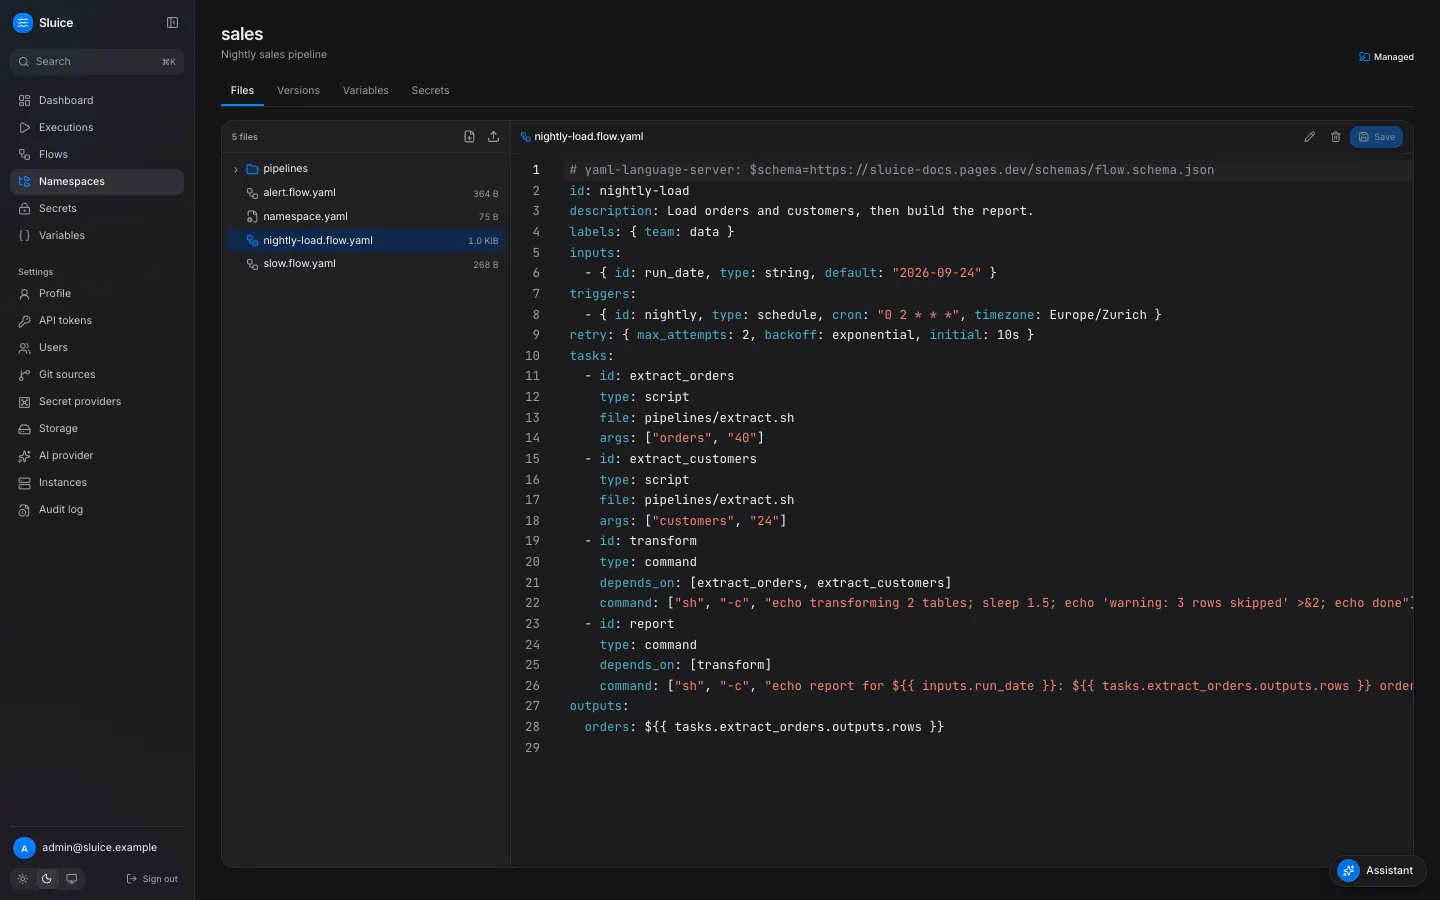This screenshot has height=900, width=1440.
Task: Click the 'sales' namespace heading
Action: (242, 34)
